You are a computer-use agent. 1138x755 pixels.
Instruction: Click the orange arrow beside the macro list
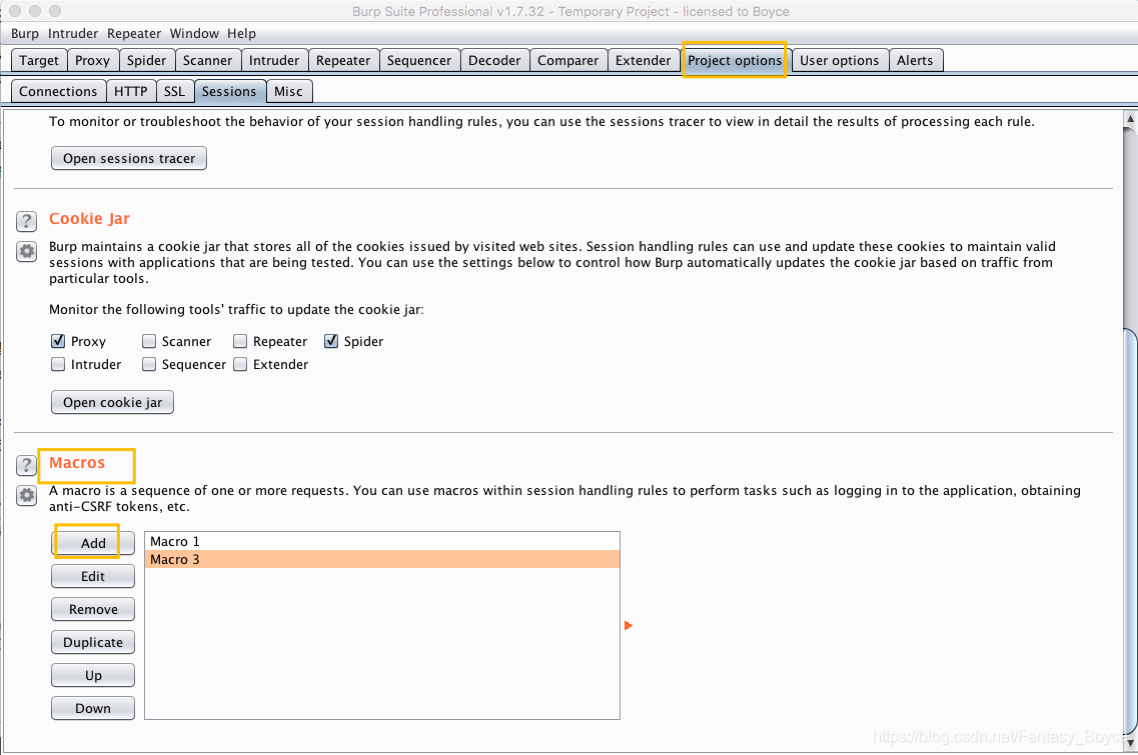pos(629,625)
